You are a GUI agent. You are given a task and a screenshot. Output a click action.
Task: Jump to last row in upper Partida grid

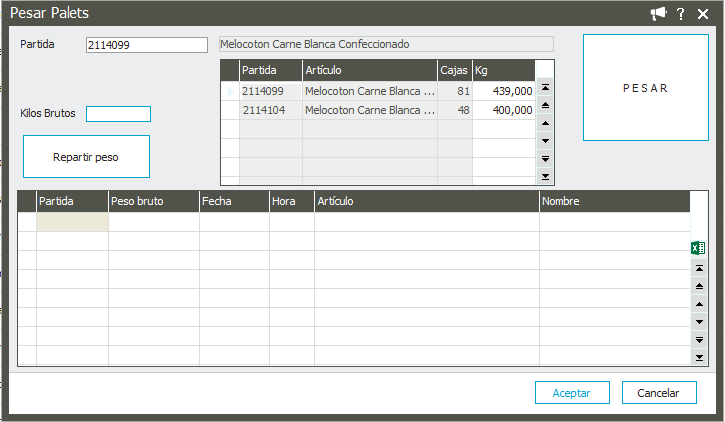[x=545, y=176]
